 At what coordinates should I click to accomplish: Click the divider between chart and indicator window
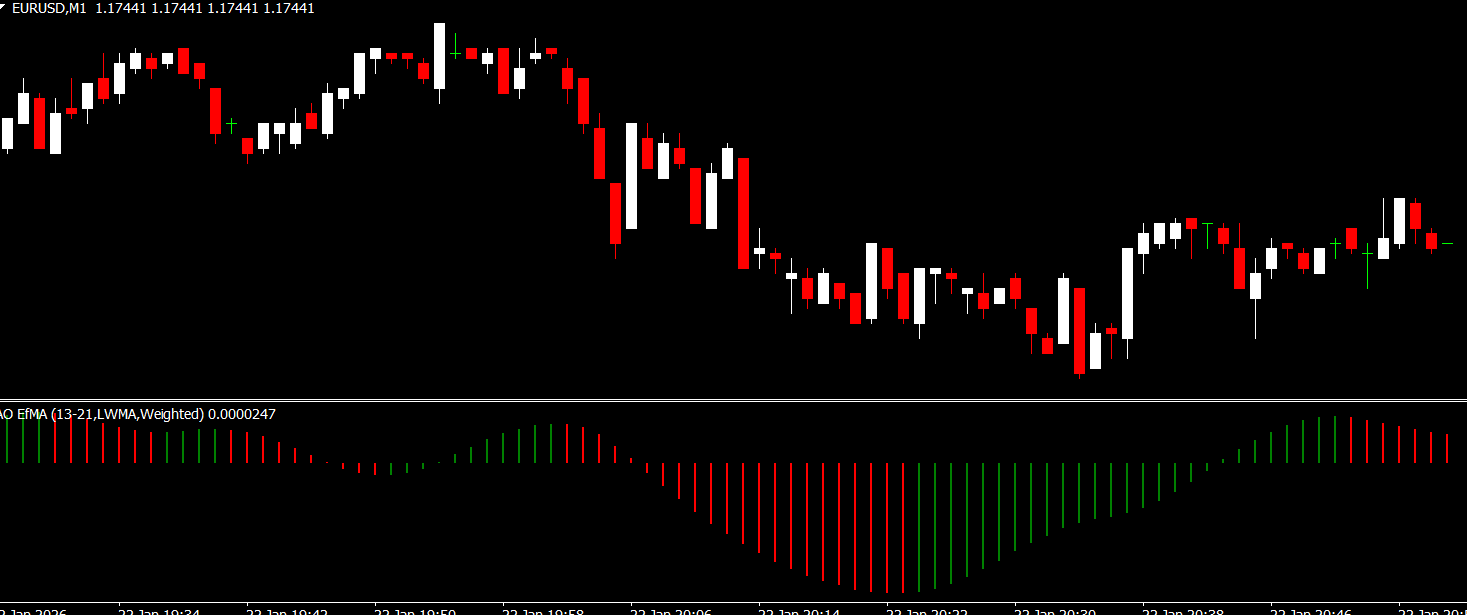tap(733, 401)
